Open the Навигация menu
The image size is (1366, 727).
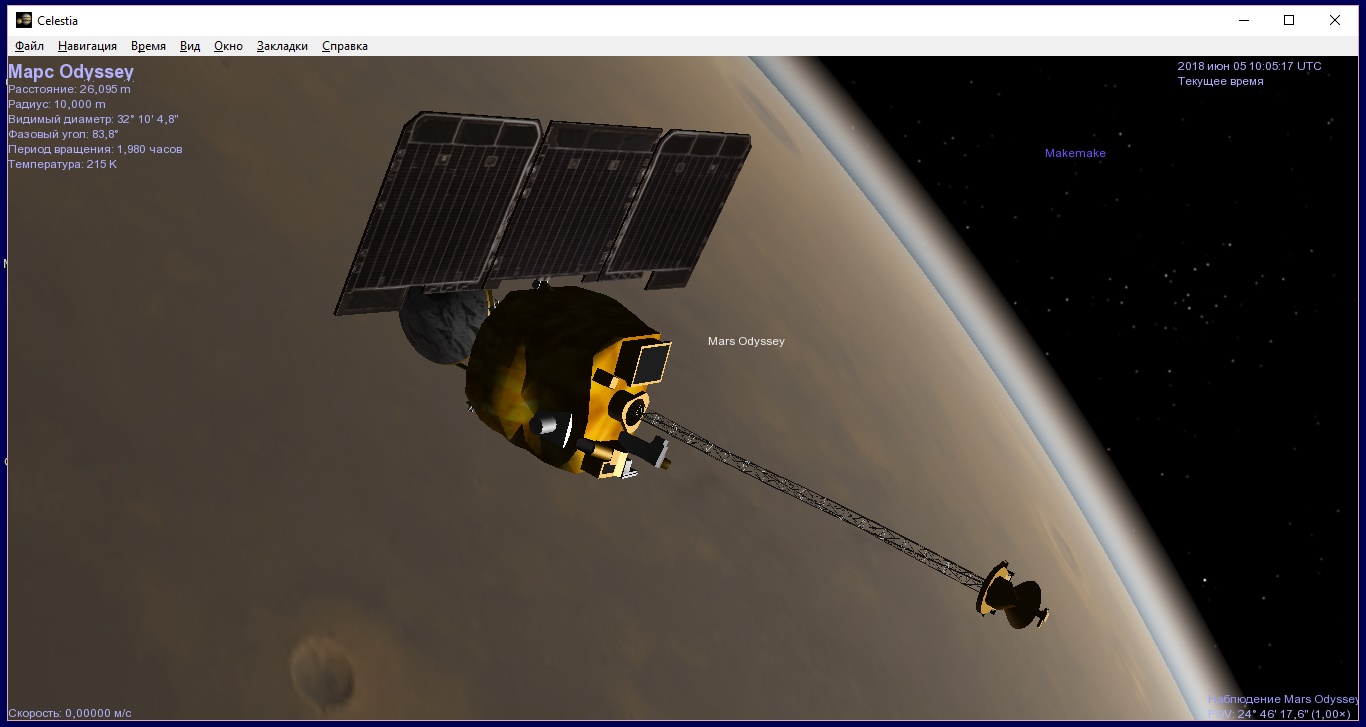(87, 46)
